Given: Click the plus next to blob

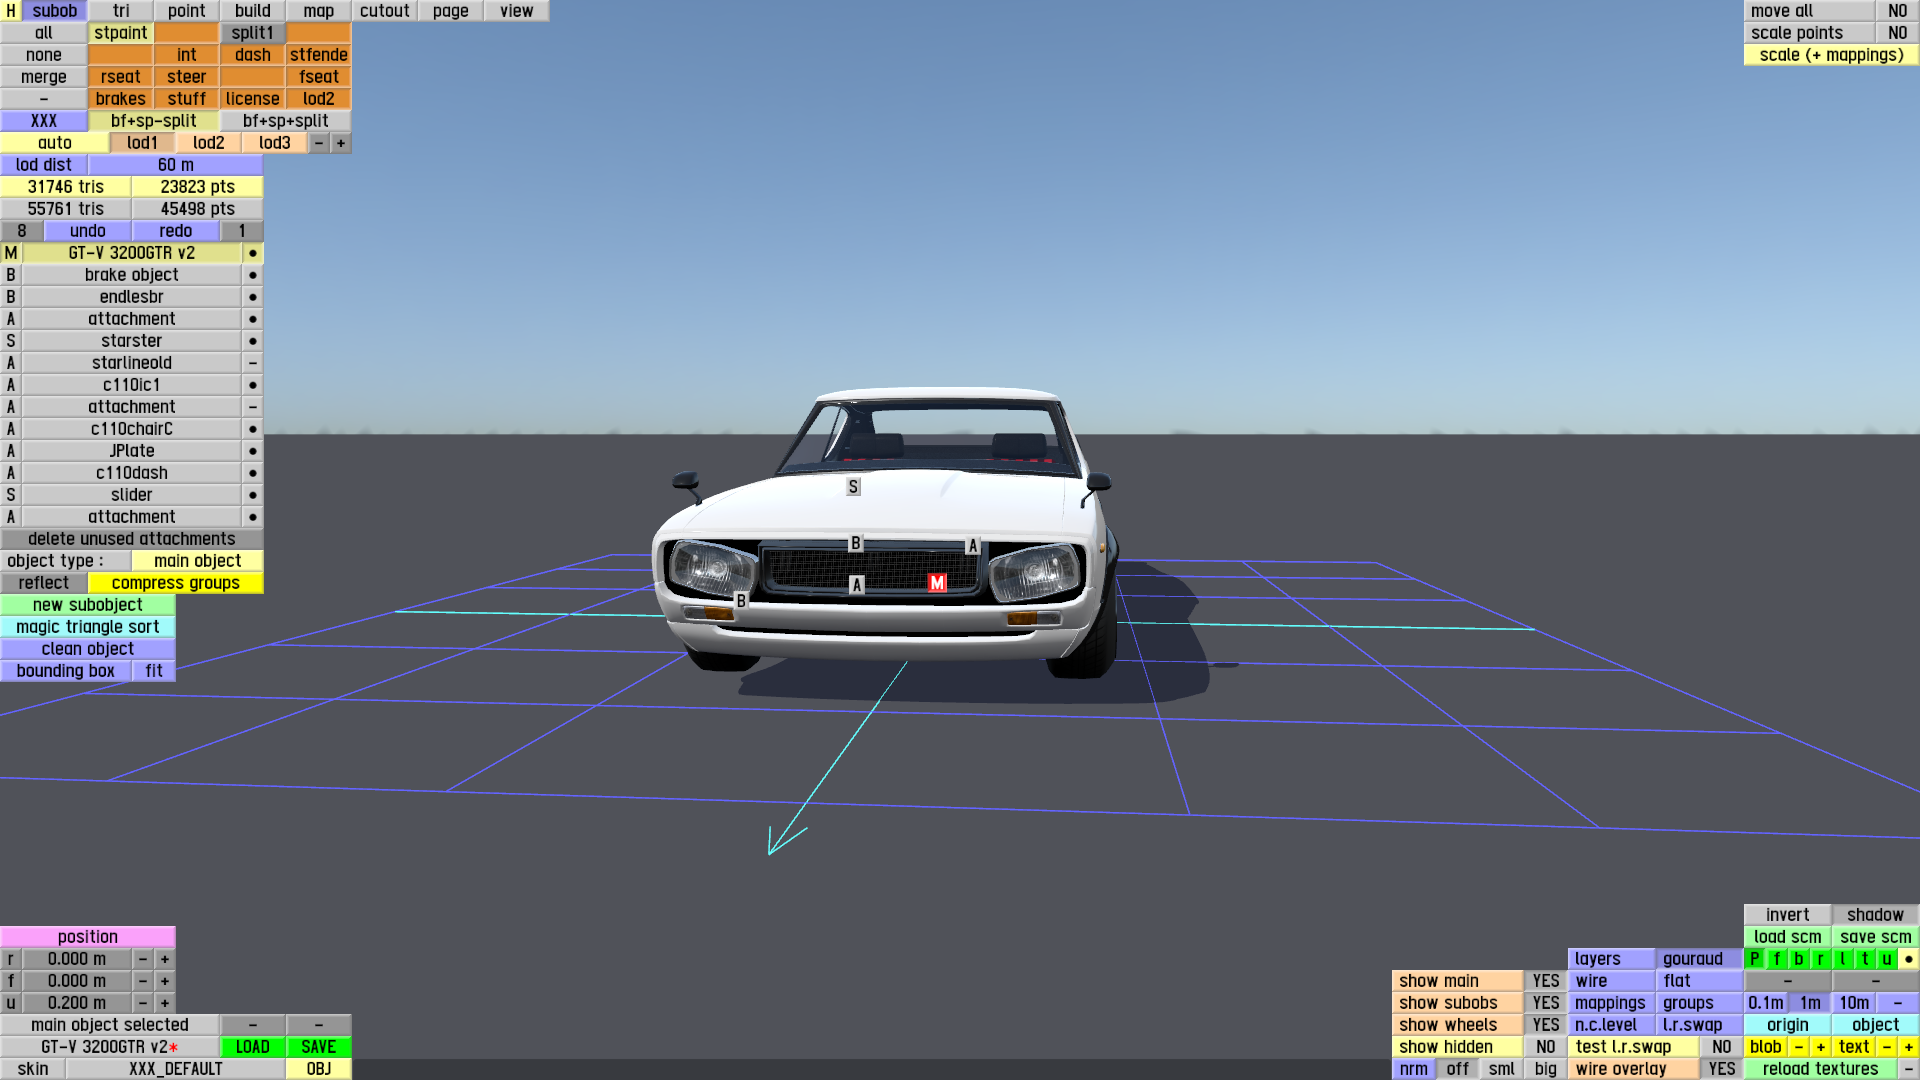Looking at the screenshot, I should [1821, 1047].
